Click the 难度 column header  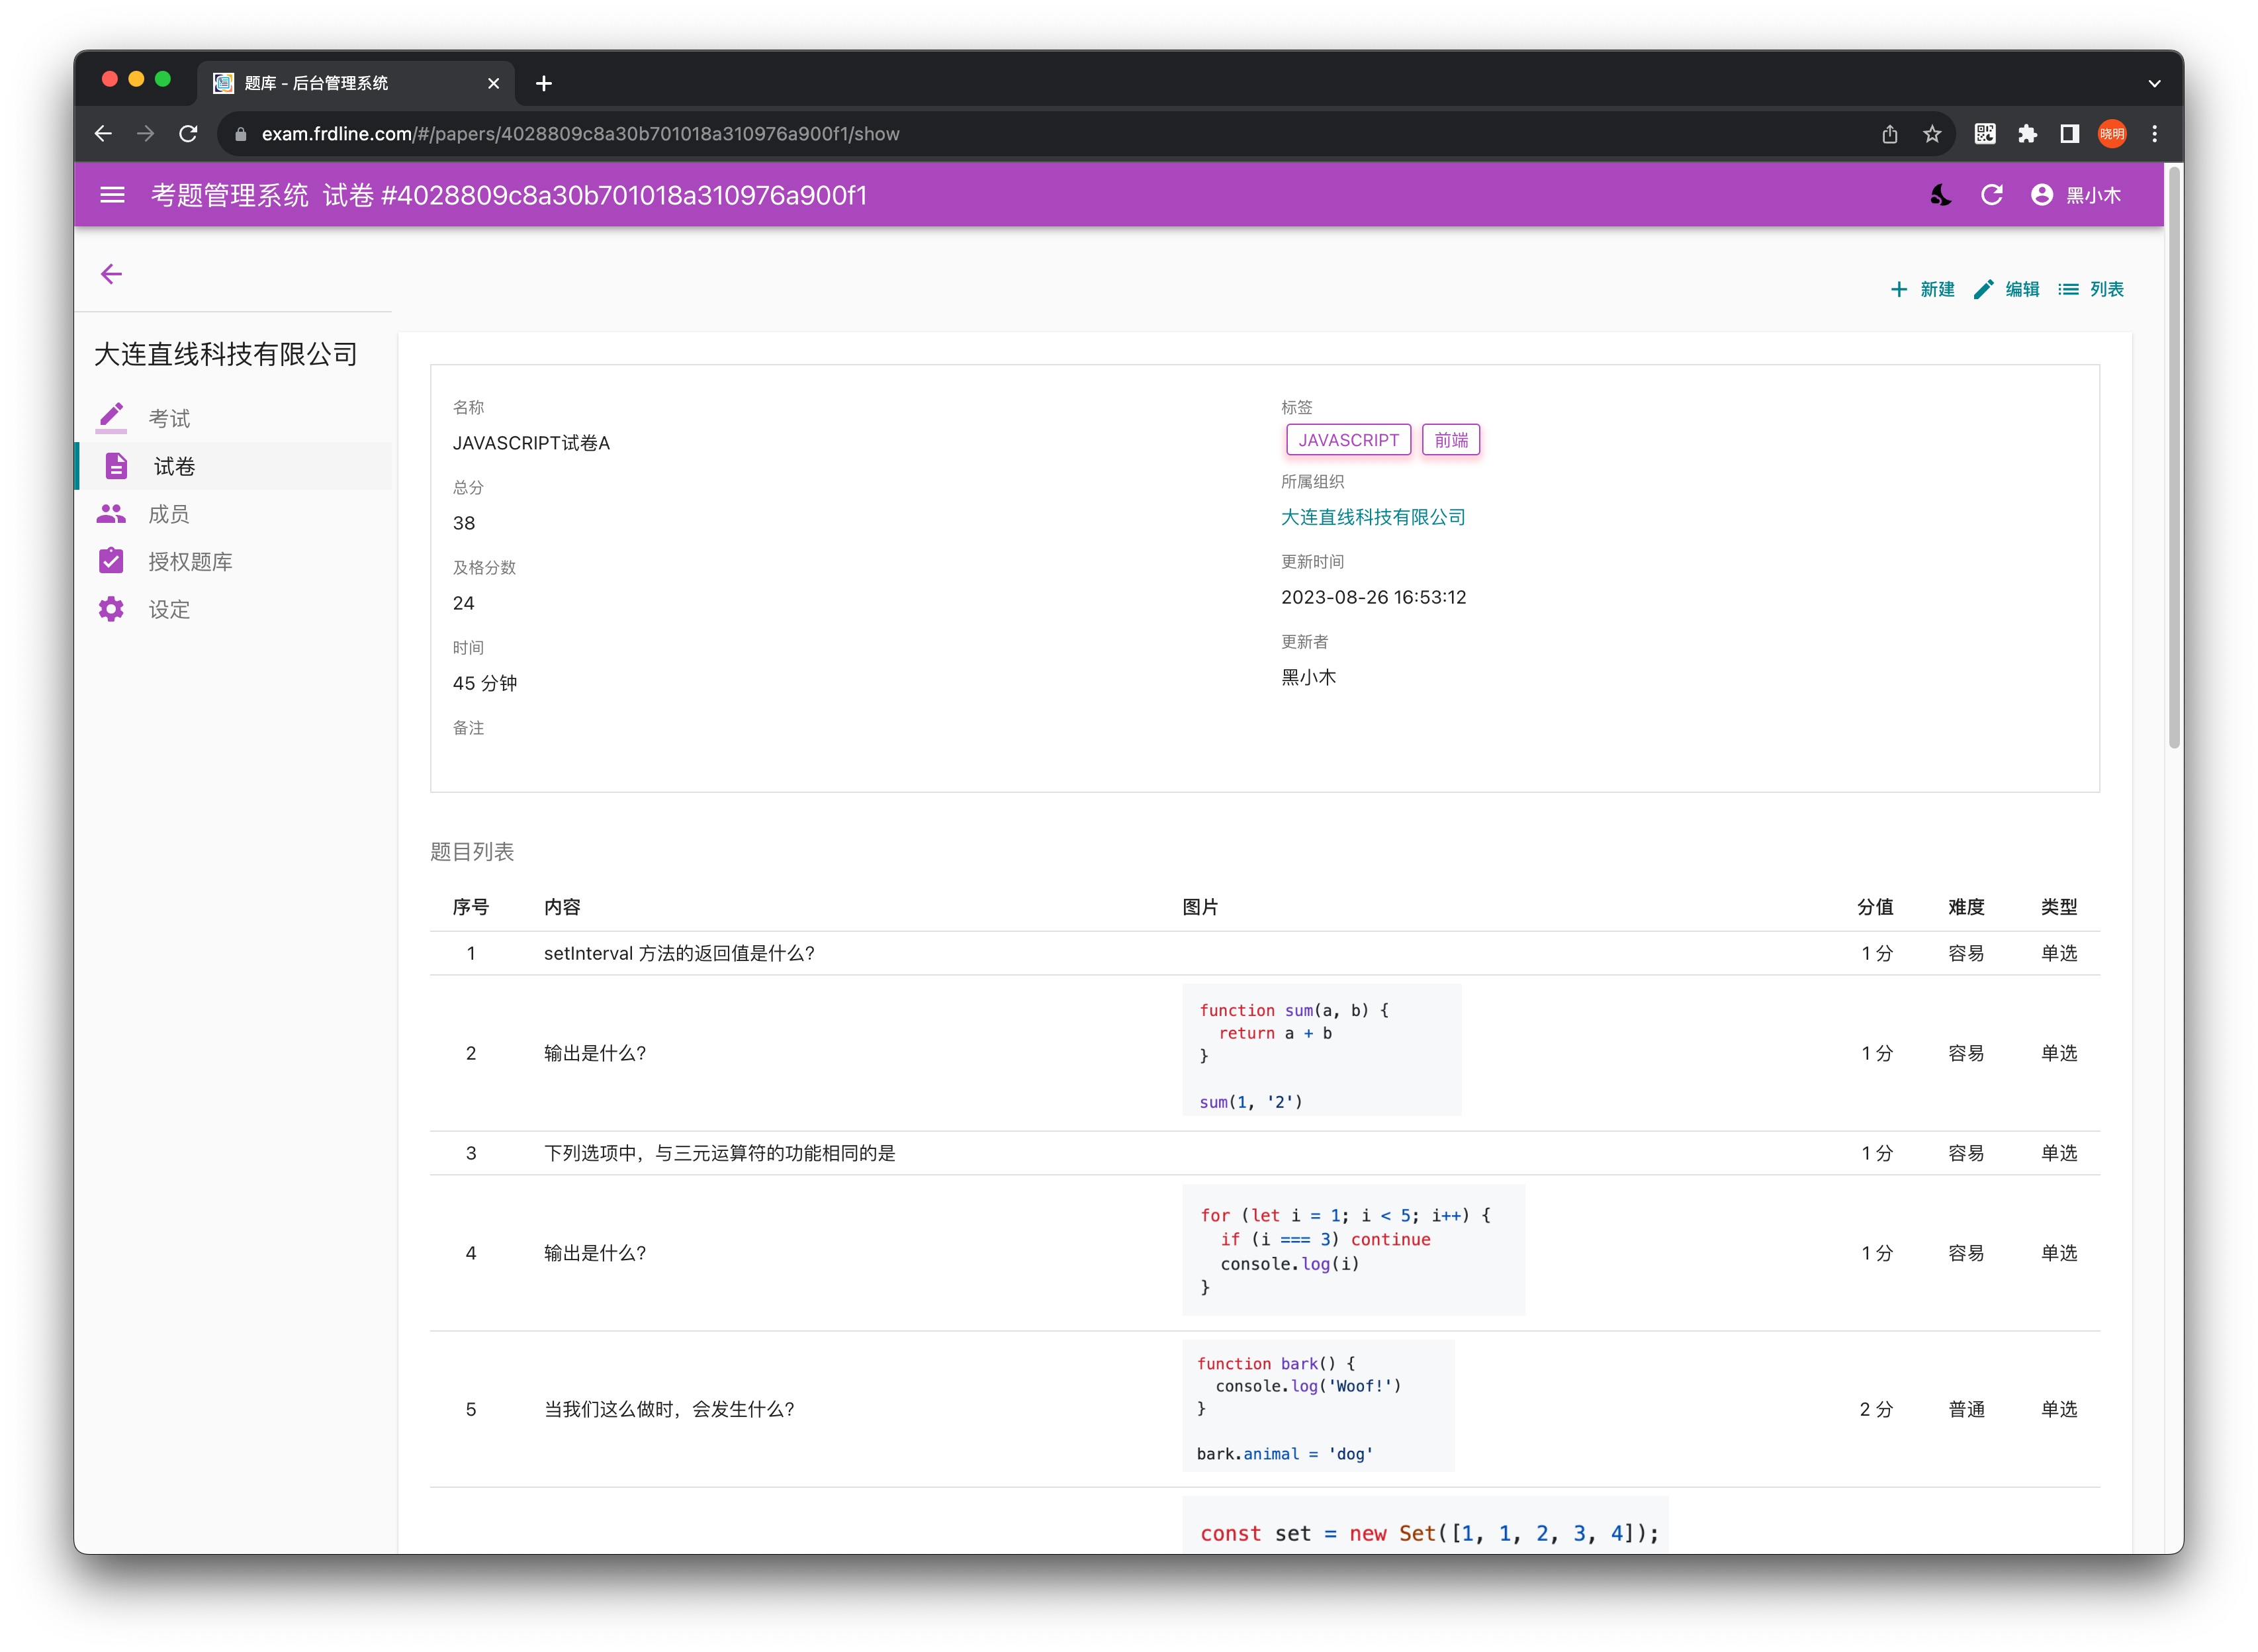coord(1966,907)
